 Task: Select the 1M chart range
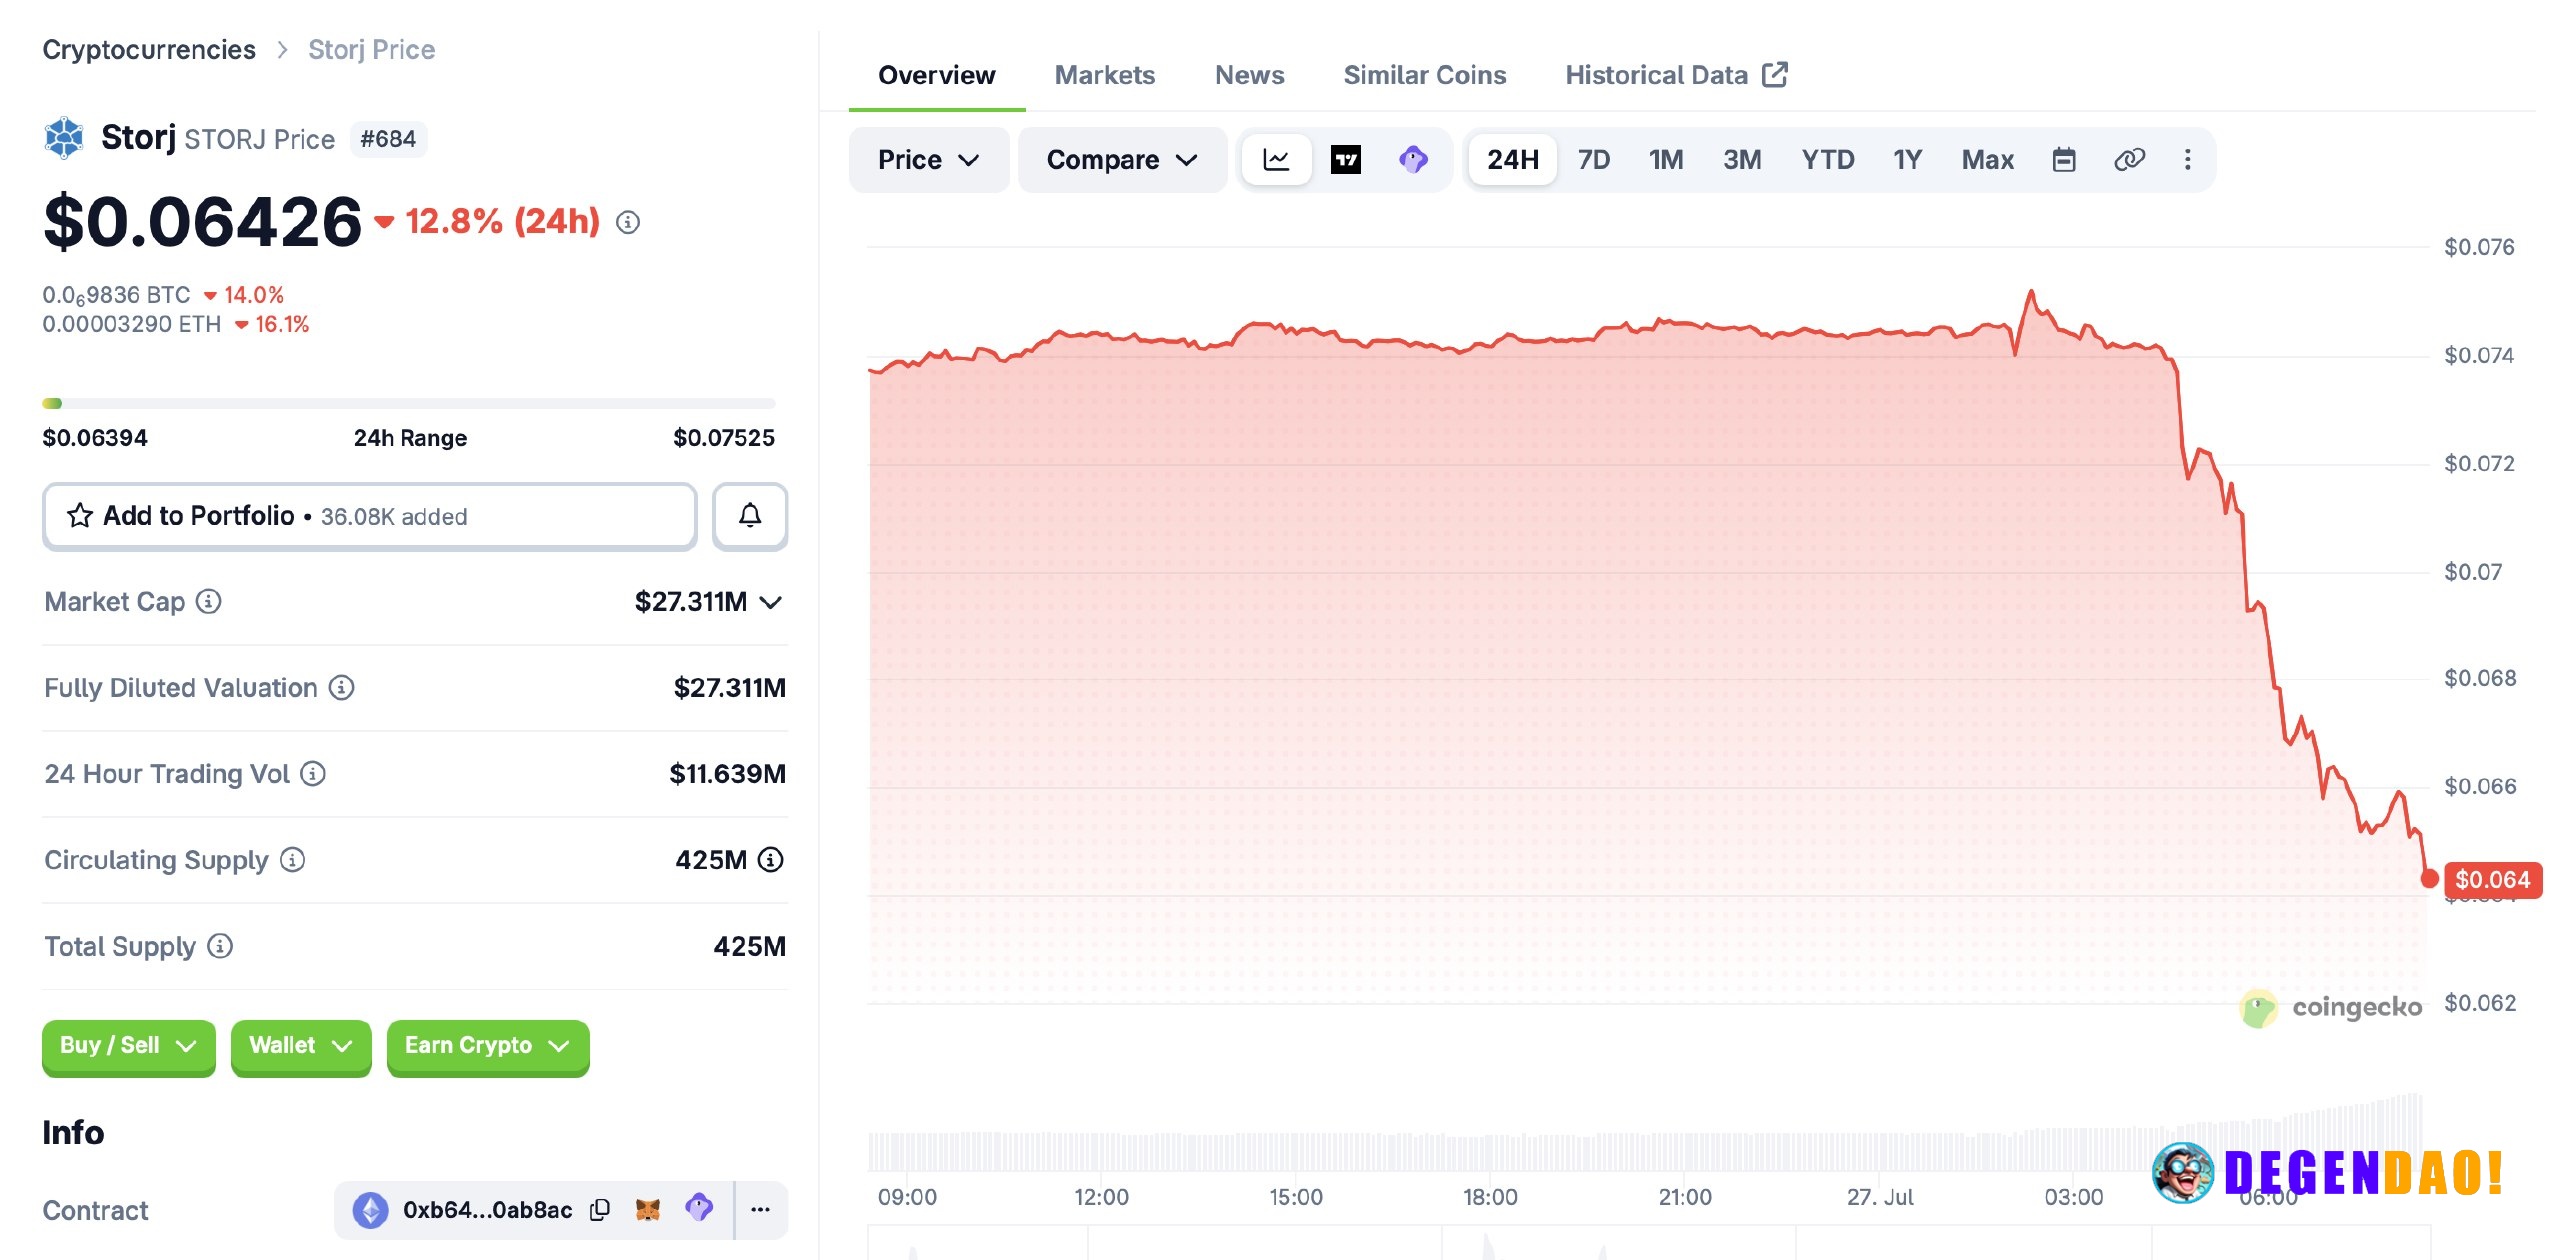pos(1666,160)
